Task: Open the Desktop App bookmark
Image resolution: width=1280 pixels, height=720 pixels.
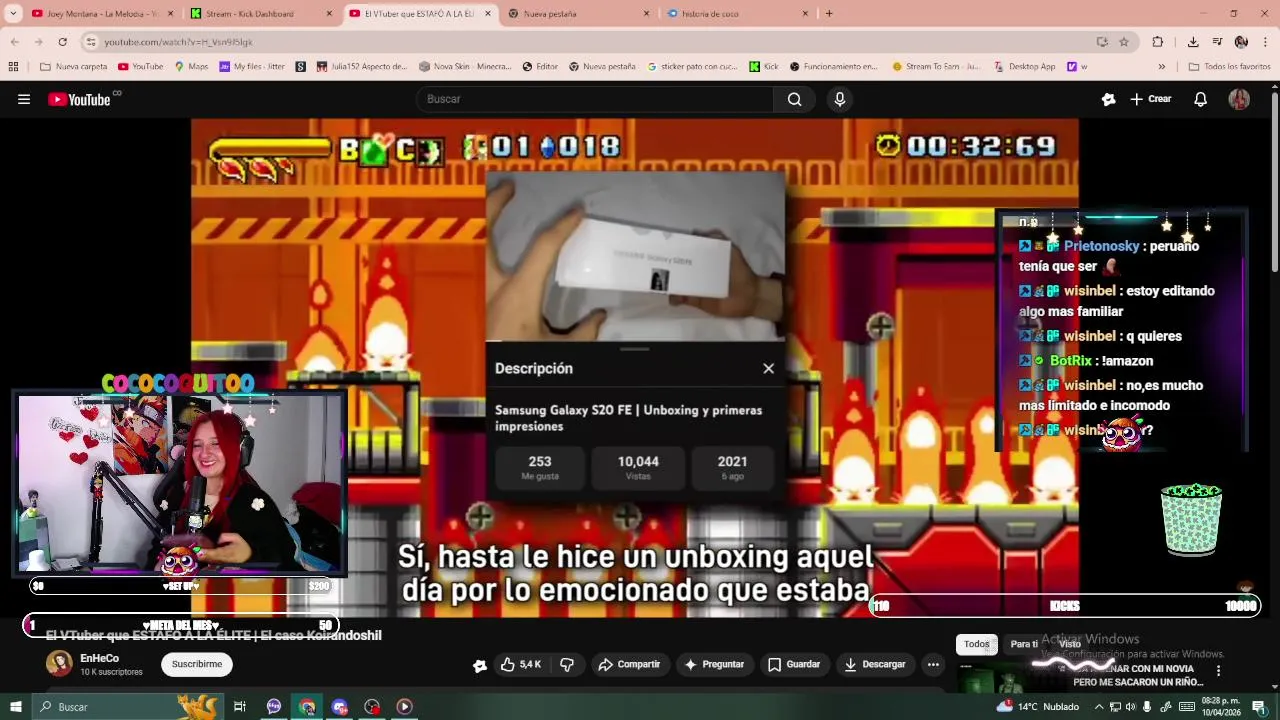Action: click(x=1025, y=67)
